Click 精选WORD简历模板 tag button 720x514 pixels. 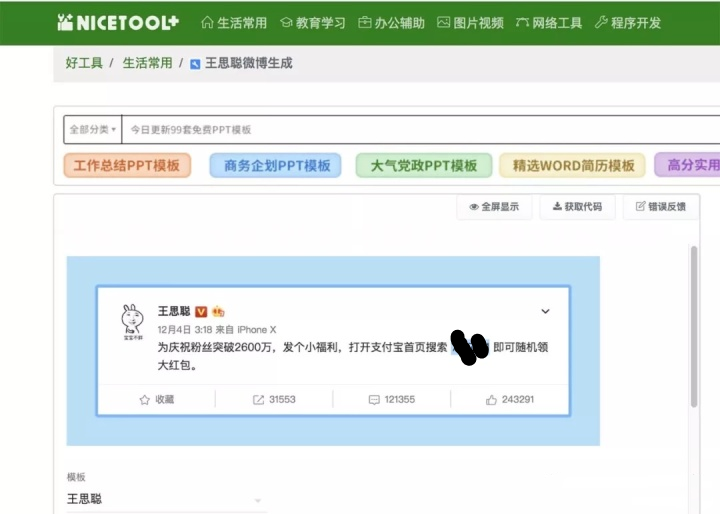point(573,165)
